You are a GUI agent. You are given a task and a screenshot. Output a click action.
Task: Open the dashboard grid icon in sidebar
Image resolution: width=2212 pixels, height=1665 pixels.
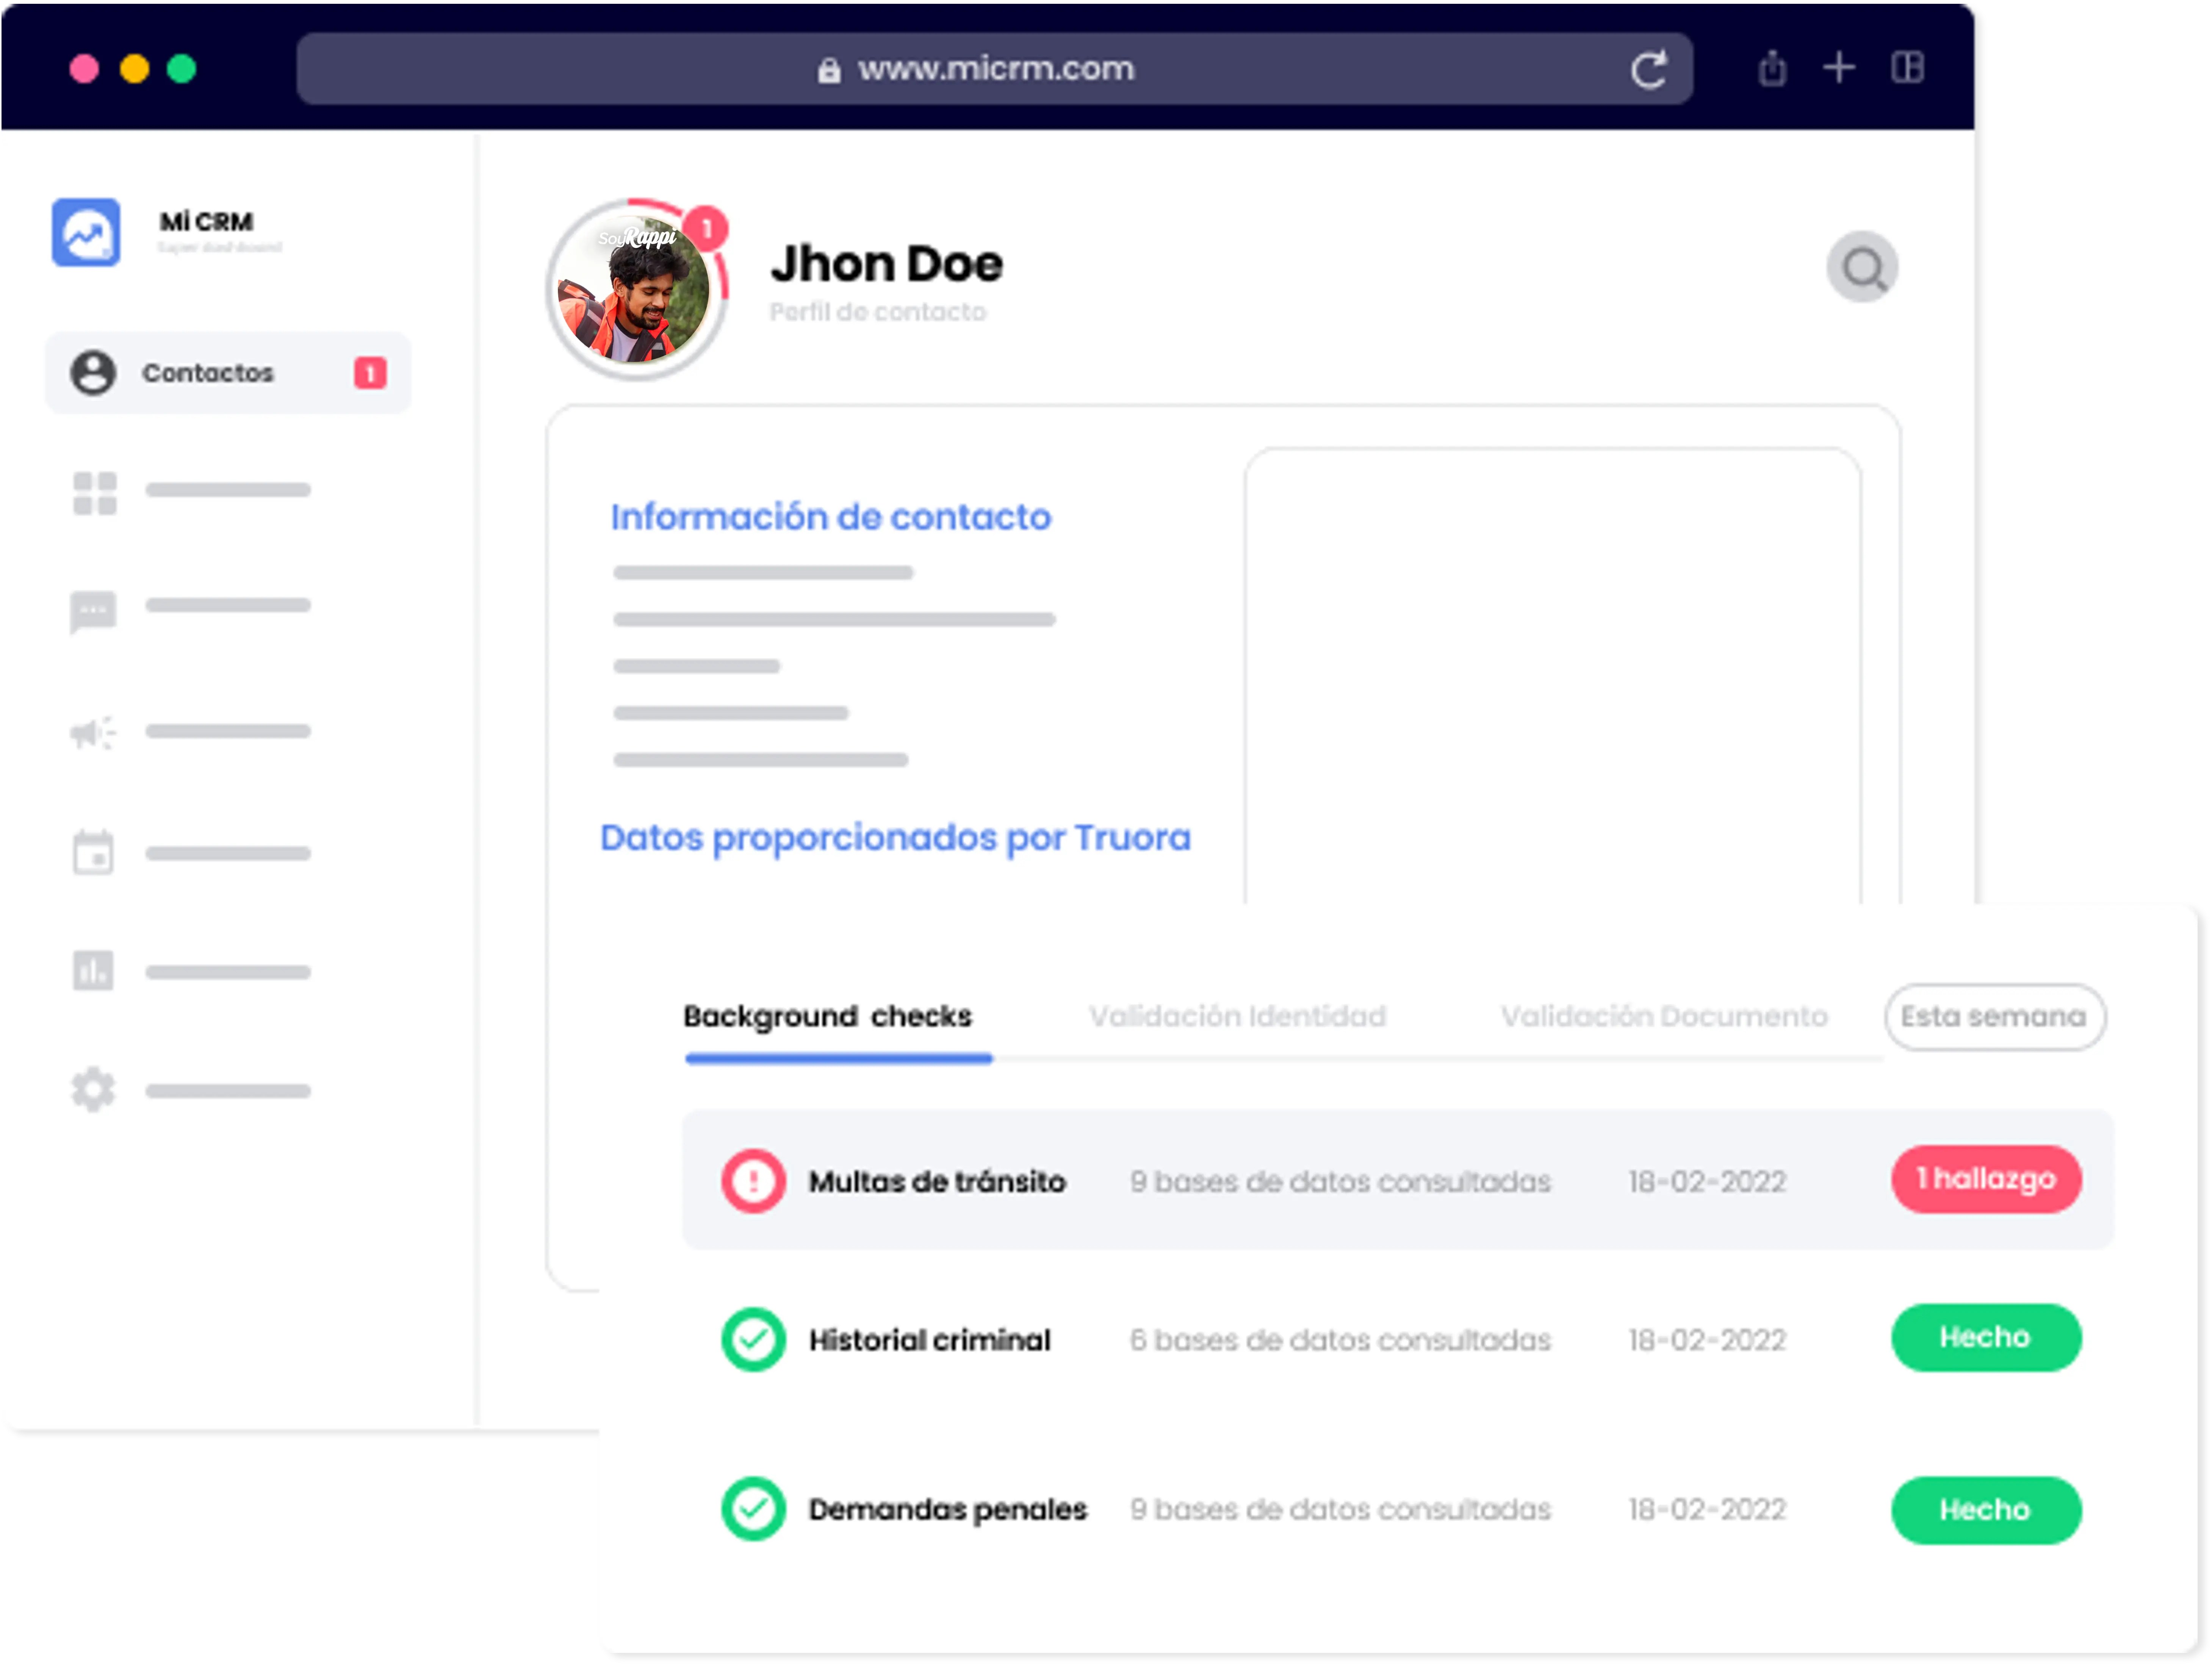[95, 493]
